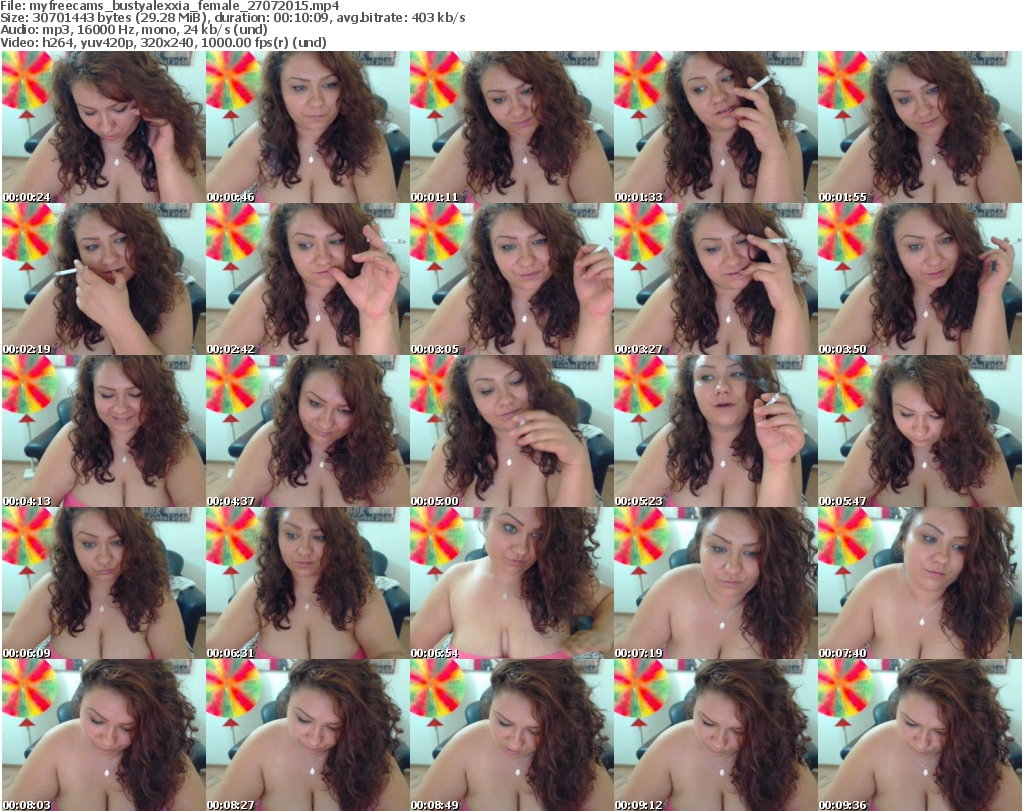This screenshot has height=811, width=1024.
Task: Pick the thumbnail at 00:08:49
Action: [x=511, y=735]
